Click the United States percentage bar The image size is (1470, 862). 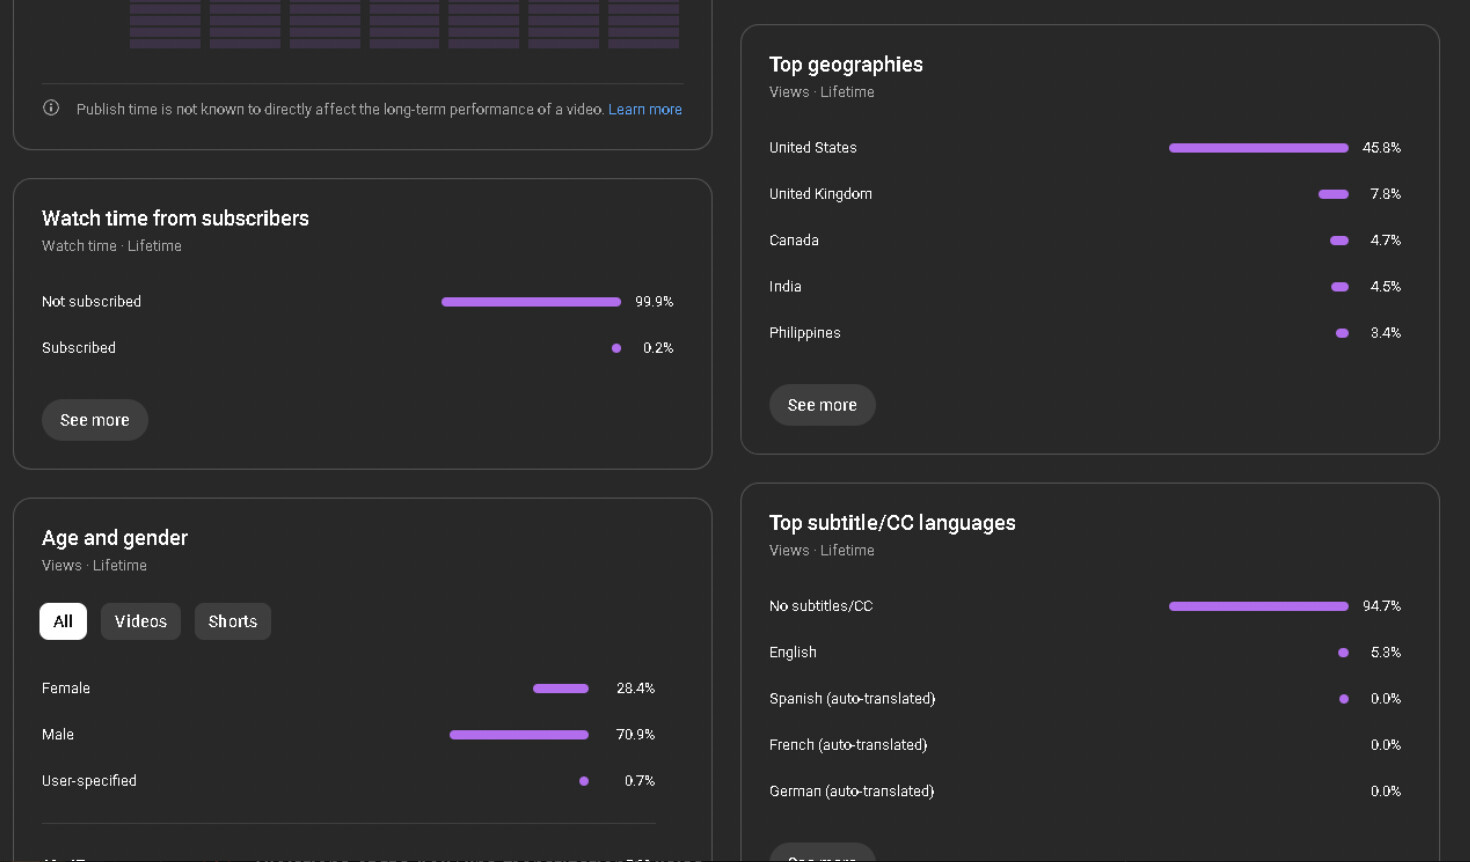[x=1258, y=148]
